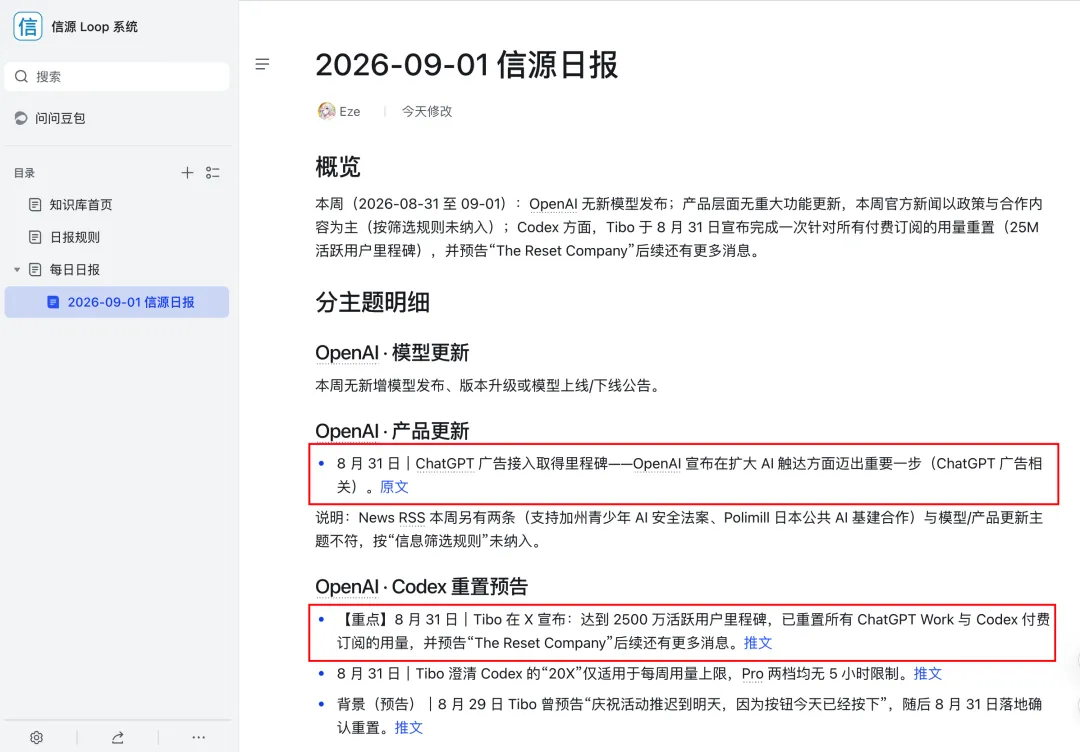
Task: Click the page title 2026-09-01 信源日报
Action: (467, 65)
